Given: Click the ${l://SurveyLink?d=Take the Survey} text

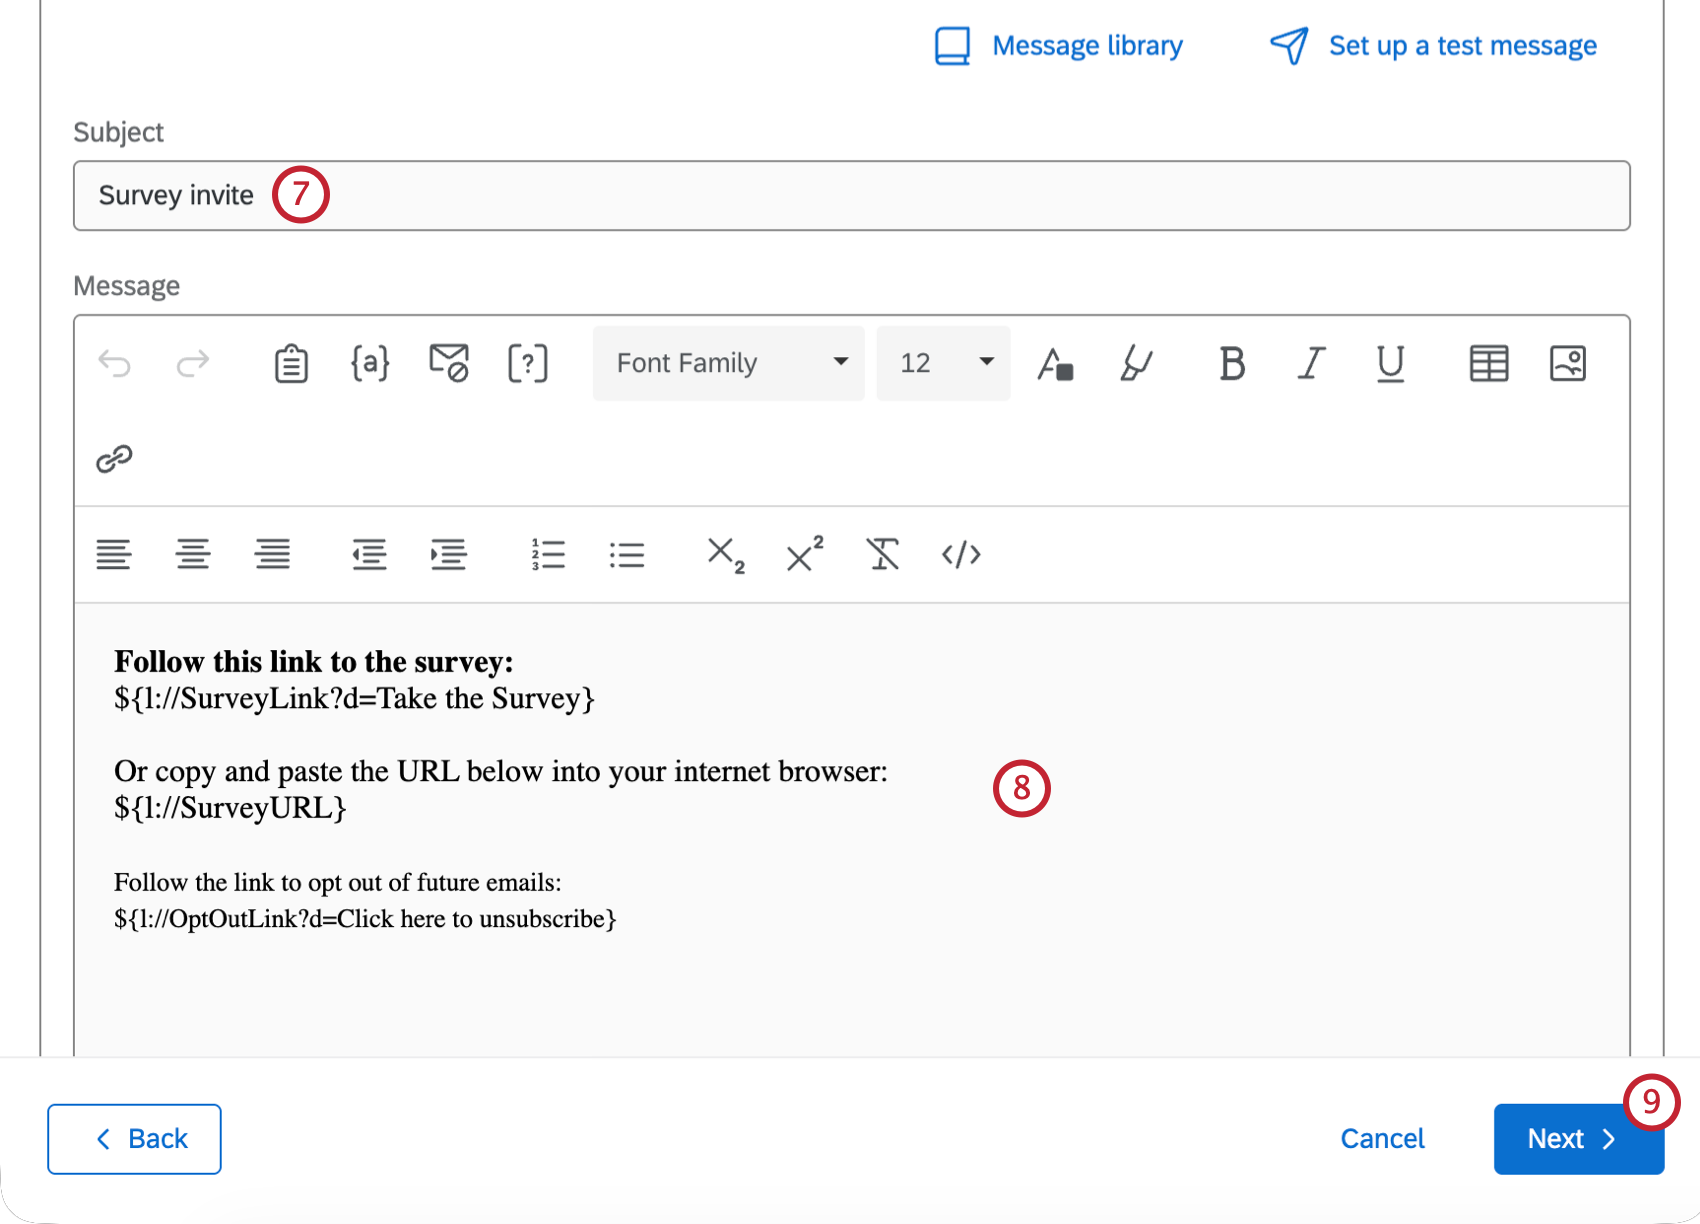Looking at the screenshot, I should pos(354,699).
